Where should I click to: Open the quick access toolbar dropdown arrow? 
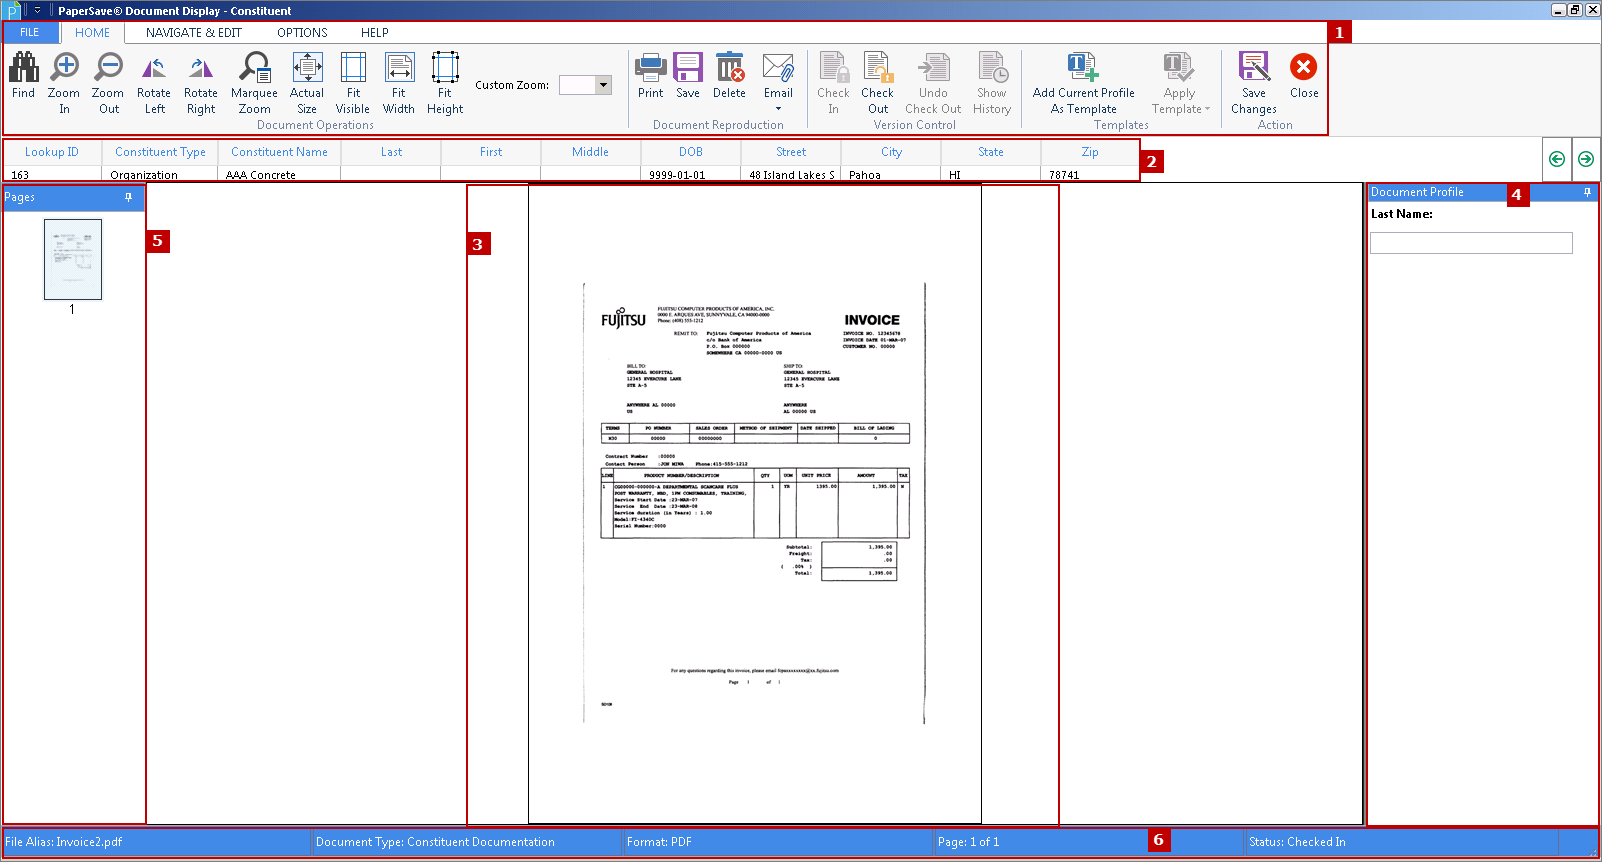[37, 10]
